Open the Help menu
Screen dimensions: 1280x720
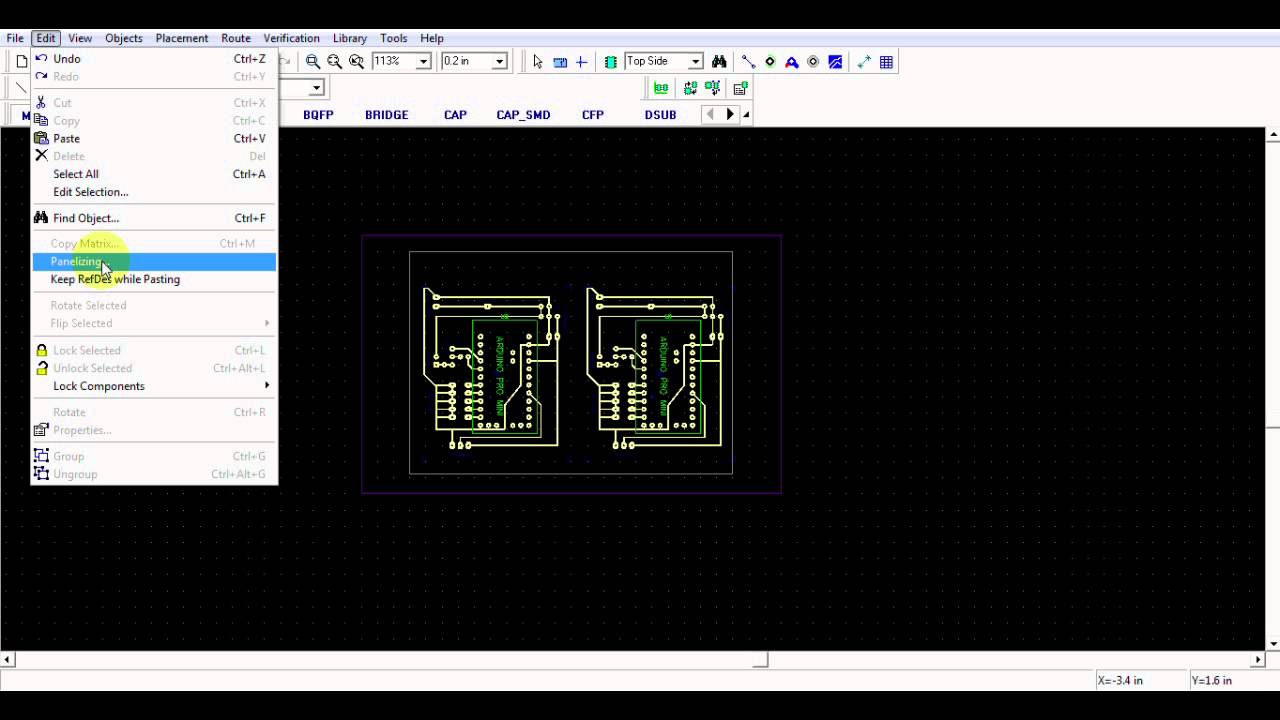pos(432,38)
